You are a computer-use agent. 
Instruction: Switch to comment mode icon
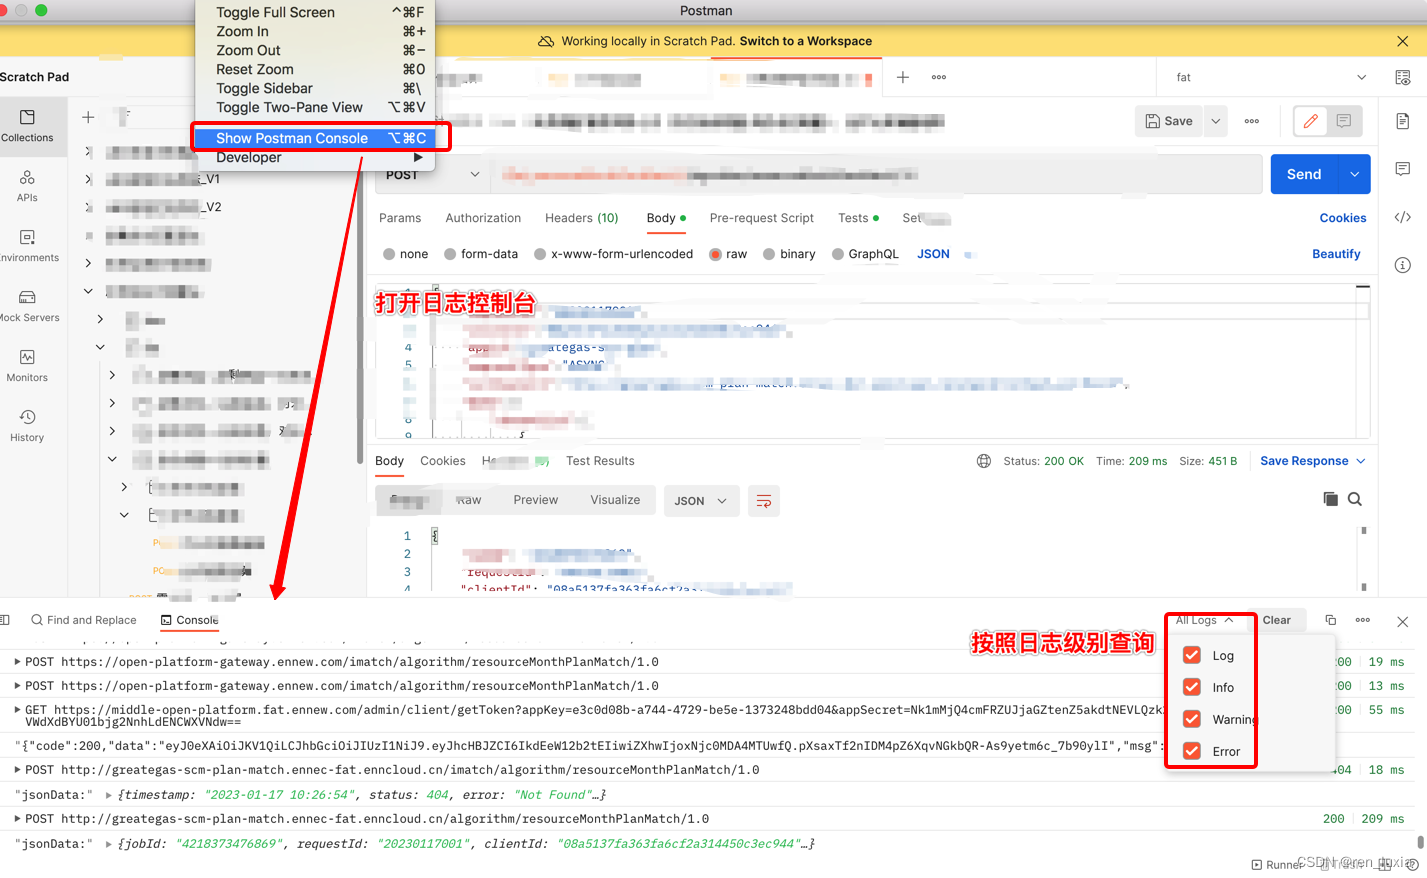click(1344, 121)
